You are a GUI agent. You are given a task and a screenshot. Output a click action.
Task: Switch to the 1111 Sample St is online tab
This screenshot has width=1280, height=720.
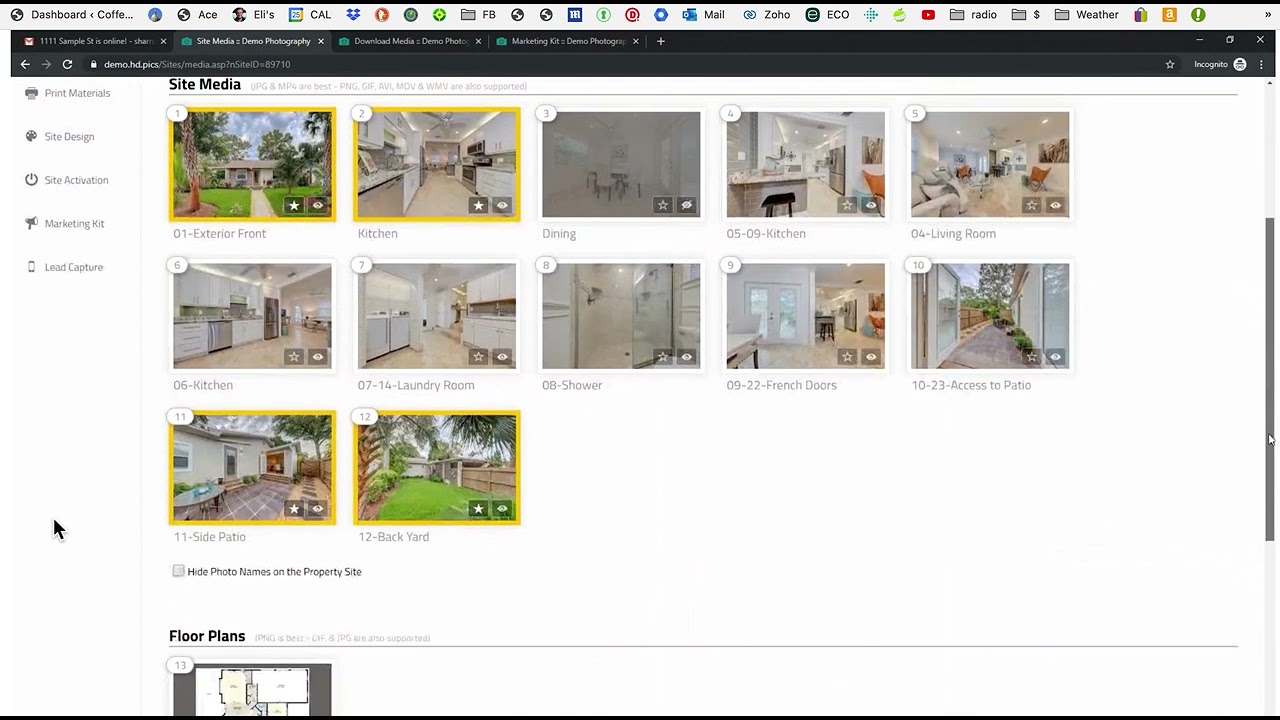tap(95, 41)
